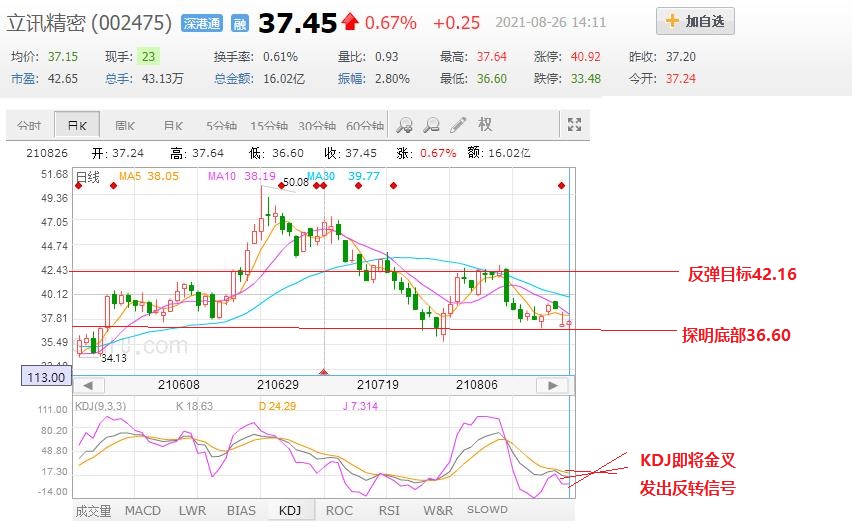Click the 34.13 low price label

[114, 358]
